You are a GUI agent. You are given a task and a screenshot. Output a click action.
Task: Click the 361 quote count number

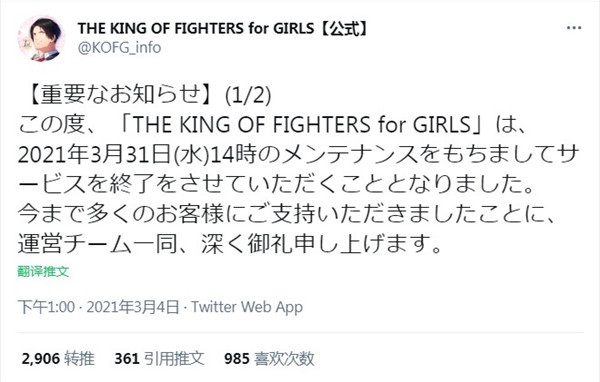(x=127, y=359)
